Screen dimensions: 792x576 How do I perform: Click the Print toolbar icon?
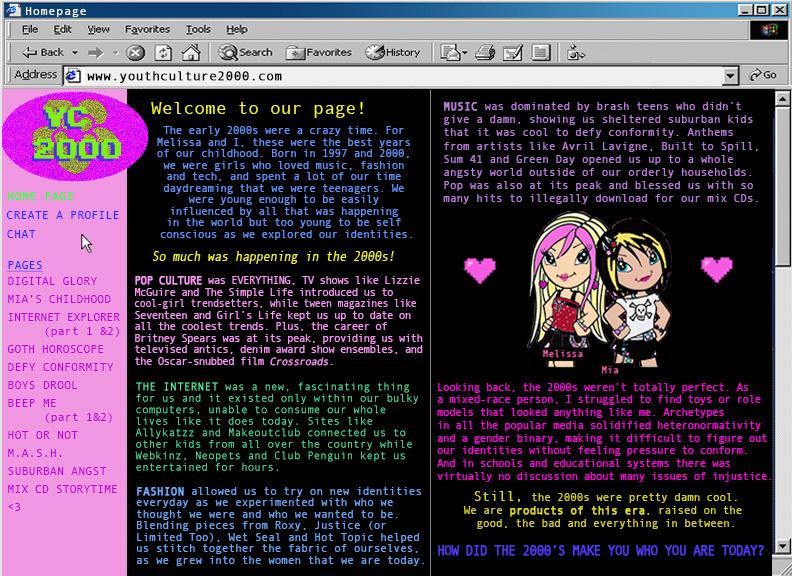485,53
